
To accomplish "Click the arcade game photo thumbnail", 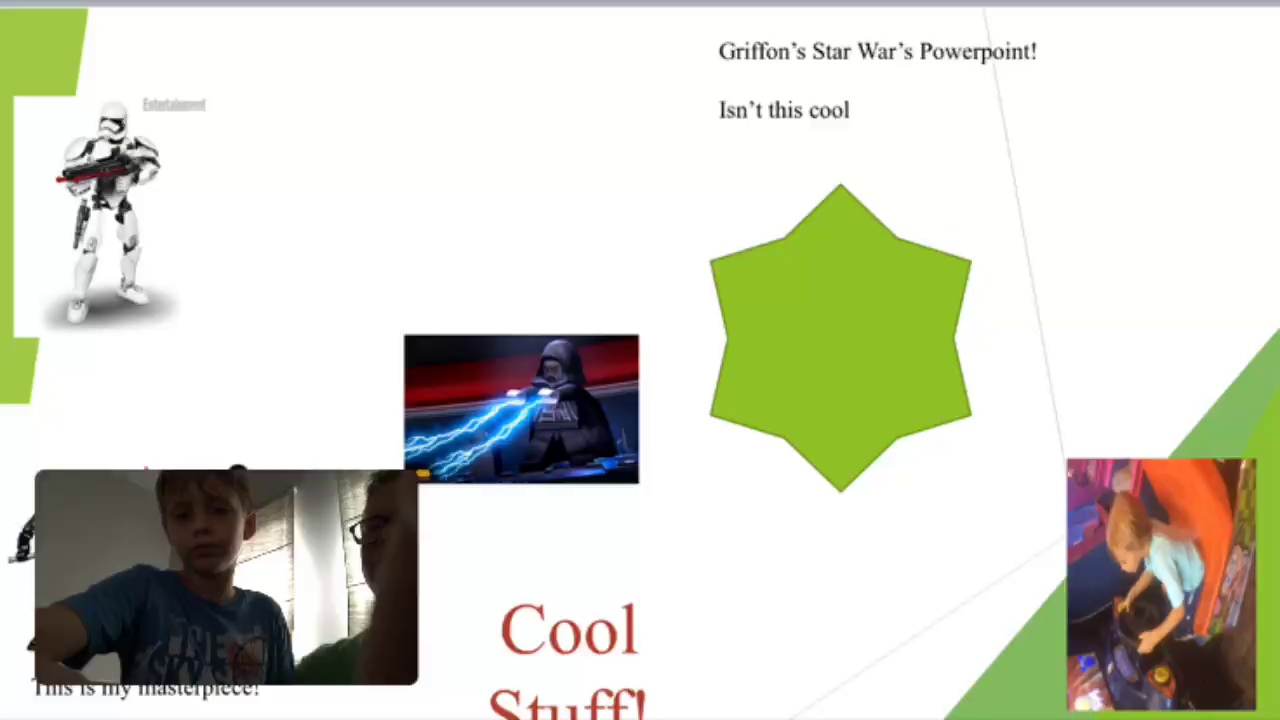I will 1160,584.
